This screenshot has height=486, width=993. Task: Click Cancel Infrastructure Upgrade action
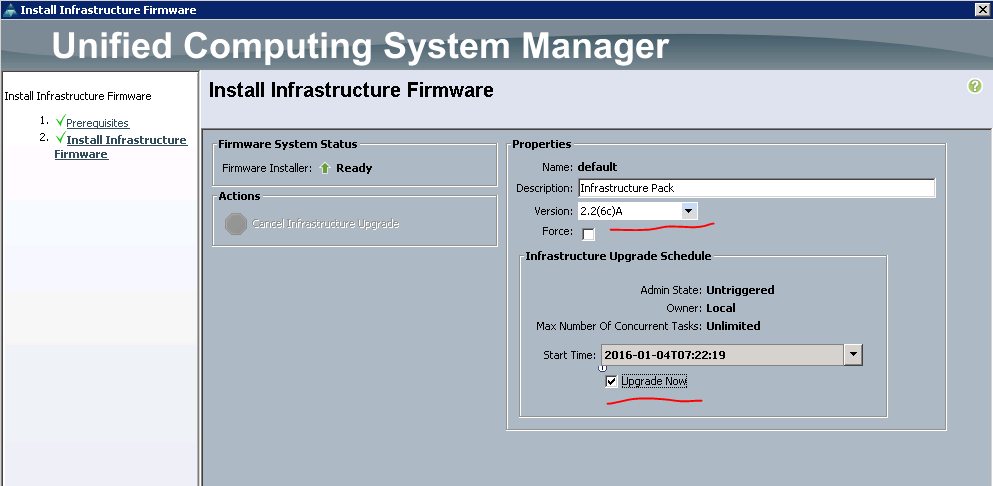click(325, 224)
